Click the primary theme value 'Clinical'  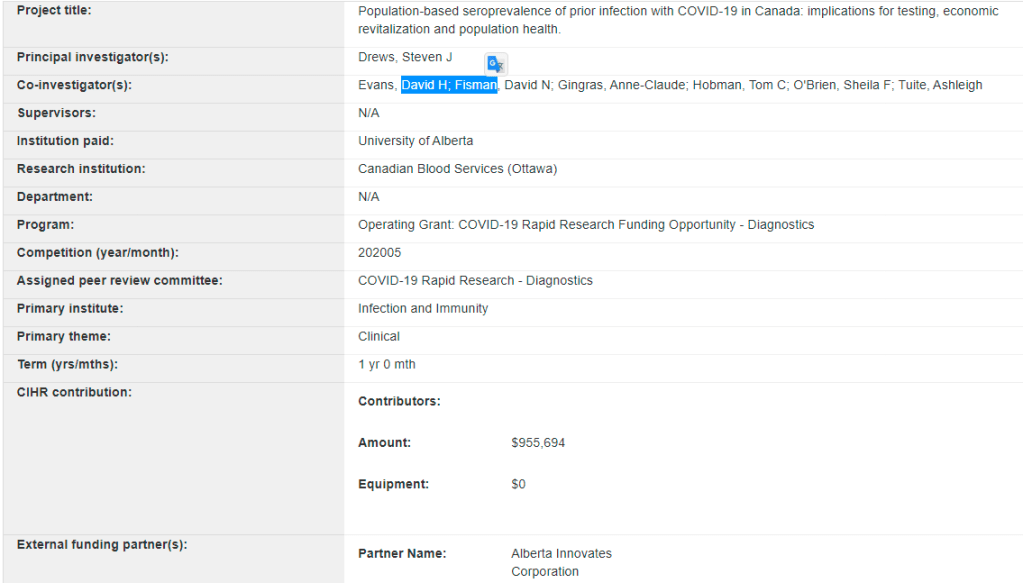tap(379, 337)
